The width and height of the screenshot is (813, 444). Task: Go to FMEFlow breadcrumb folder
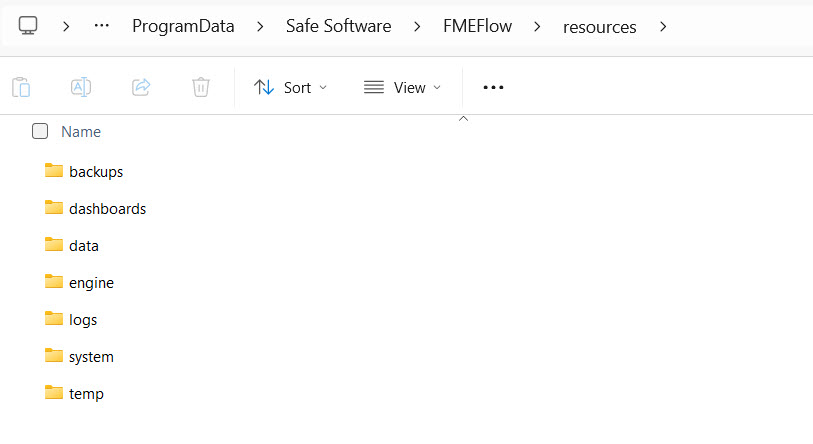(478, 27)
